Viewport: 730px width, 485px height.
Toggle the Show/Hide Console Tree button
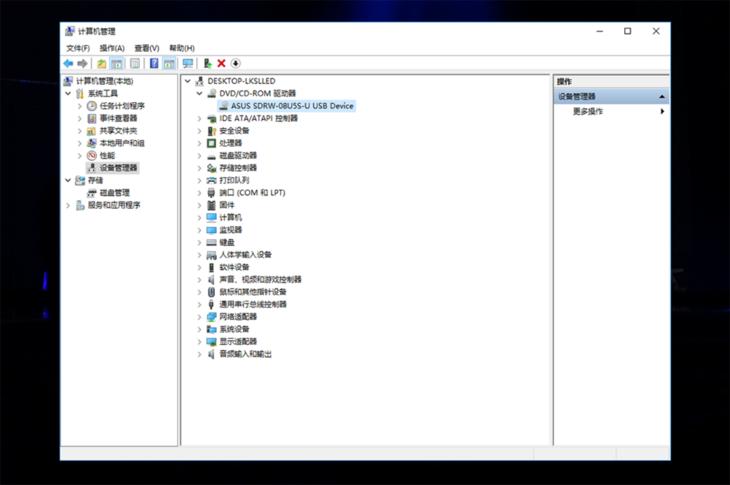coord(117,63)
